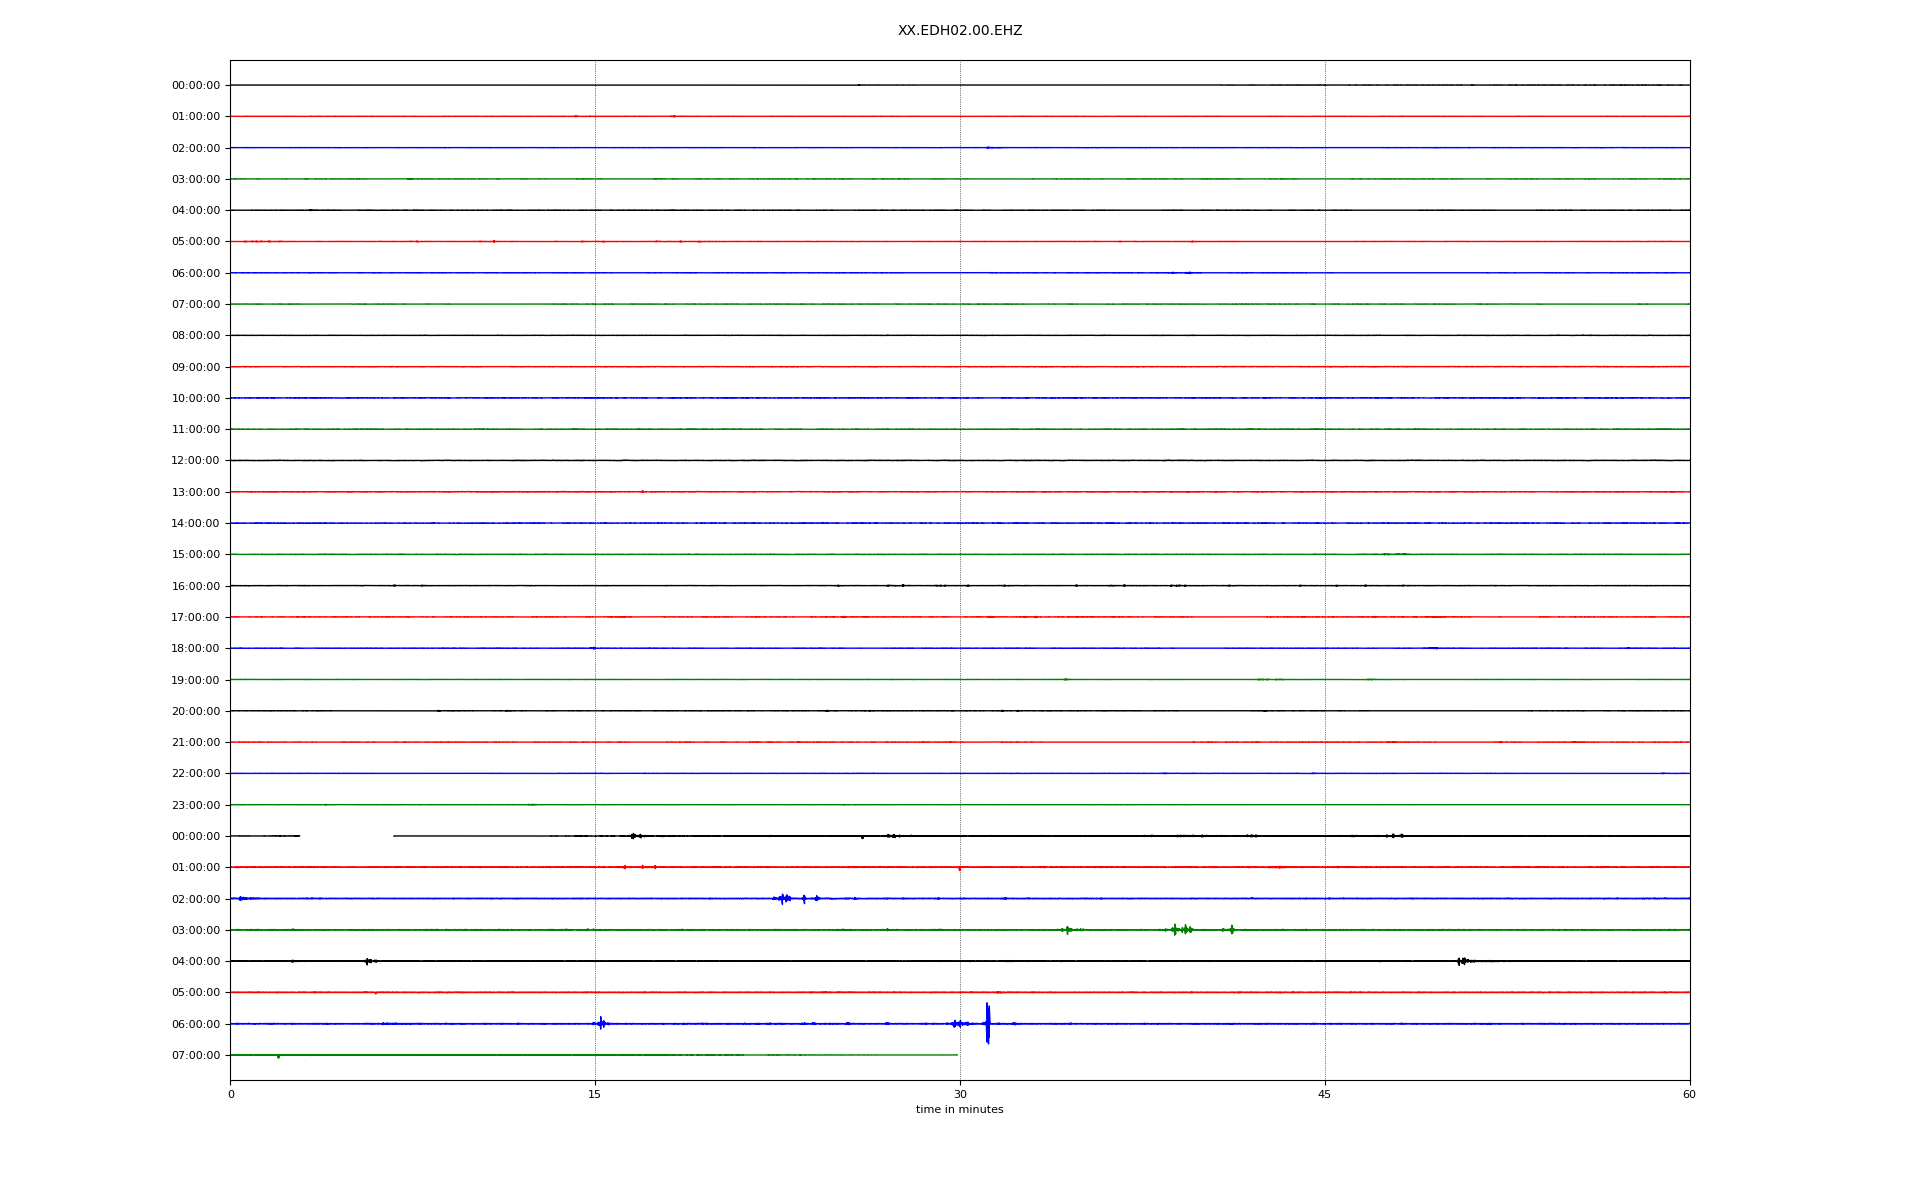Click the end of the last green trace
This screenshot has width=1920, height=1200.
pos(956,1055)
